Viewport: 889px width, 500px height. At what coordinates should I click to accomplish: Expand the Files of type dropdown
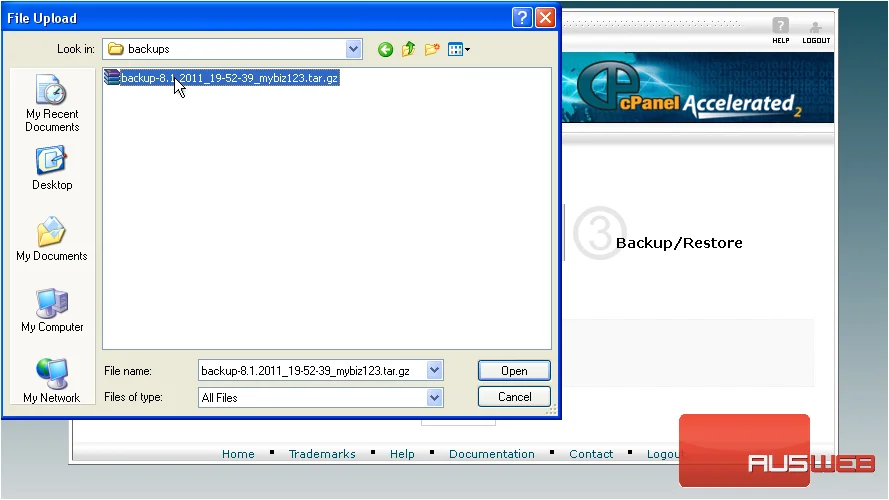click(x=434, y=397)
